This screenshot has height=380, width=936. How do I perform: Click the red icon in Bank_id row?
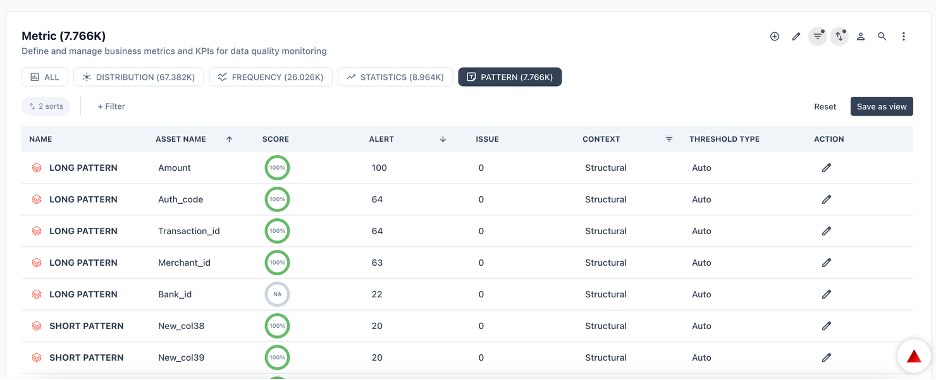pos(36,294)
